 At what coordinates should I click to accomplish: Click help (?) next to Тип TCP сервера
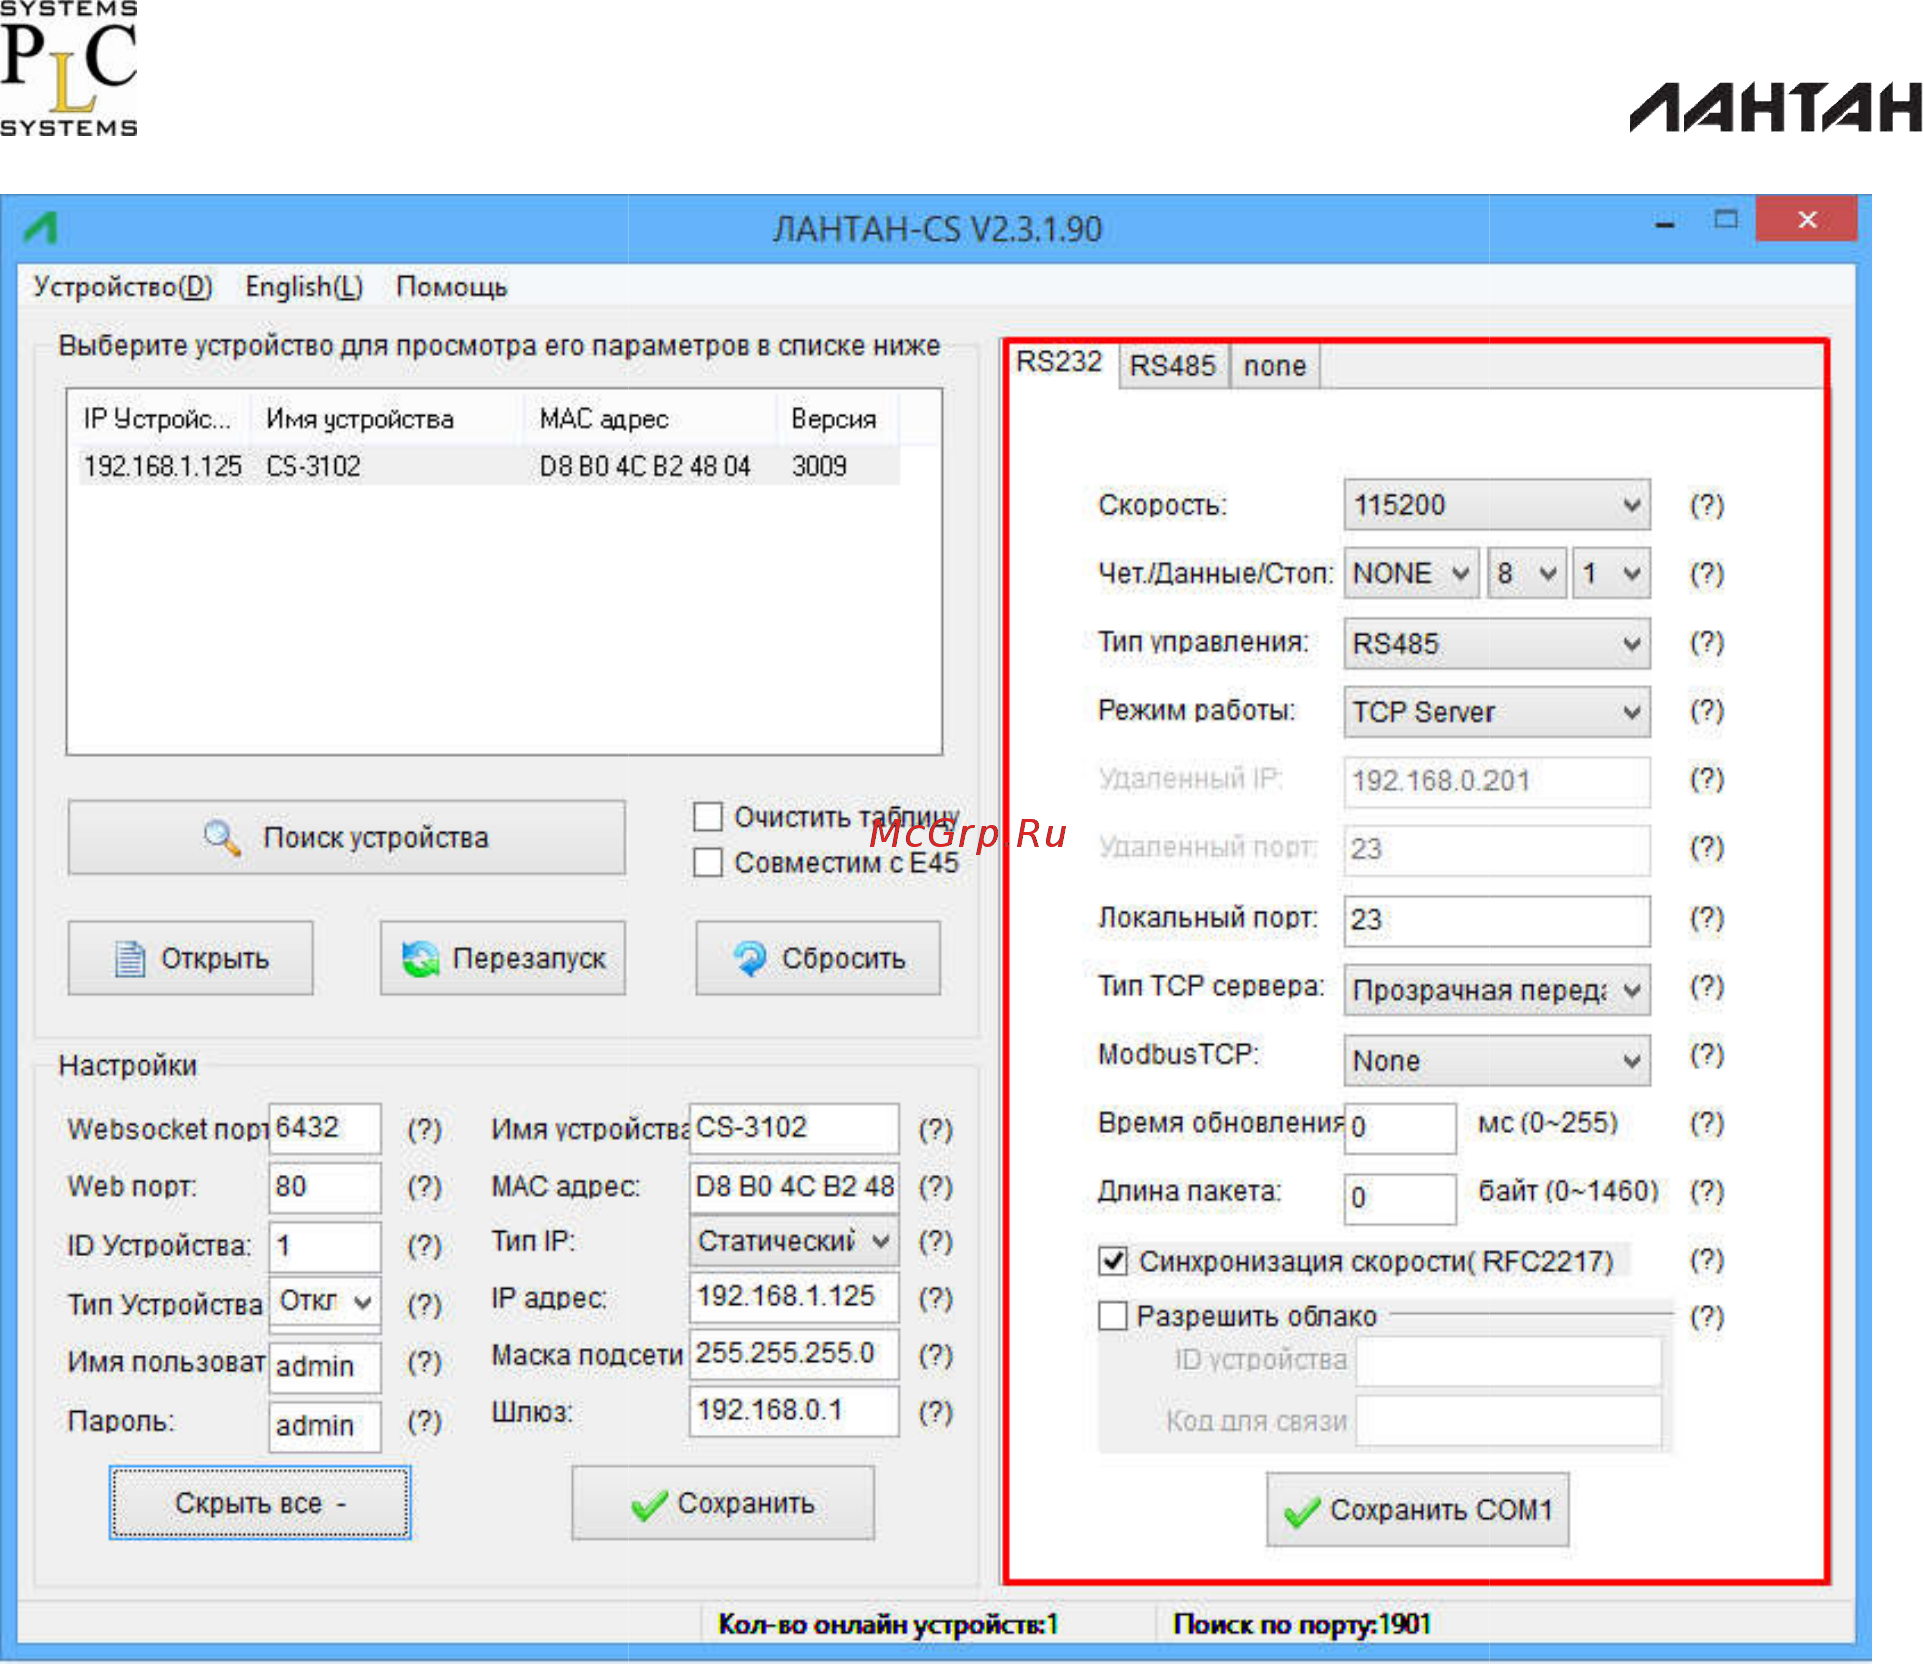(x=1707, y=986)
